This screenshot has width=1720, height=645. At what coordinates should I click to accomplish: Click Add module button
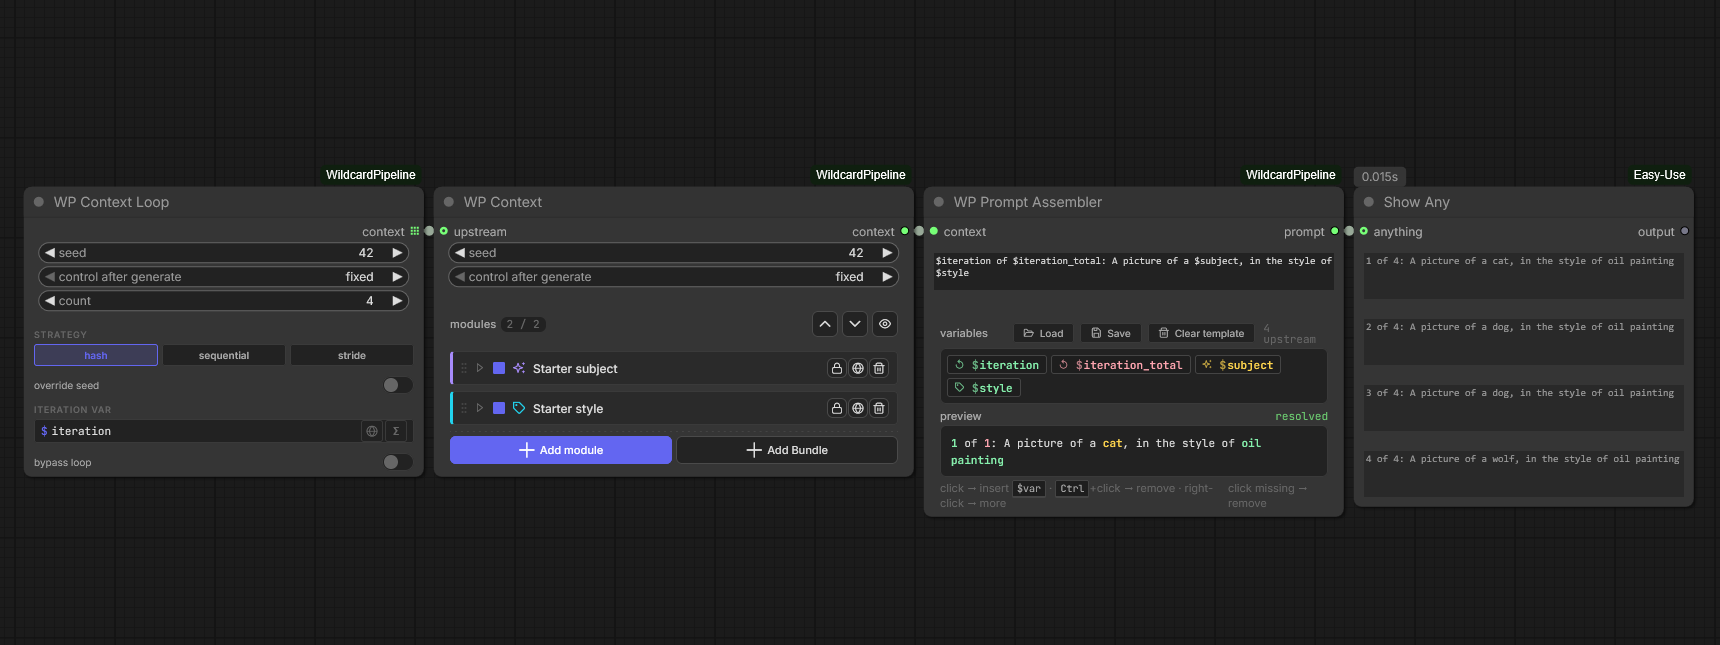[x=561, y=450]
